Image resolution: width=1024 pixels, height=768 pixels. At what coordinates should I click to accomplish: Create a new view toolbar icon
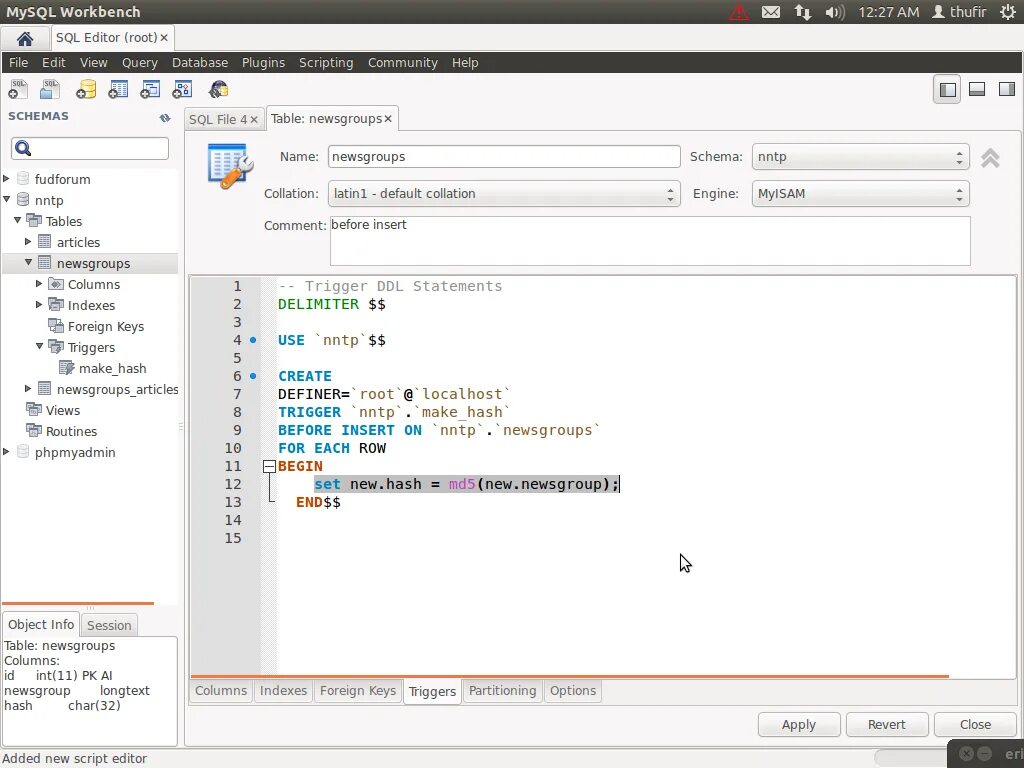[x=150, y=89]
